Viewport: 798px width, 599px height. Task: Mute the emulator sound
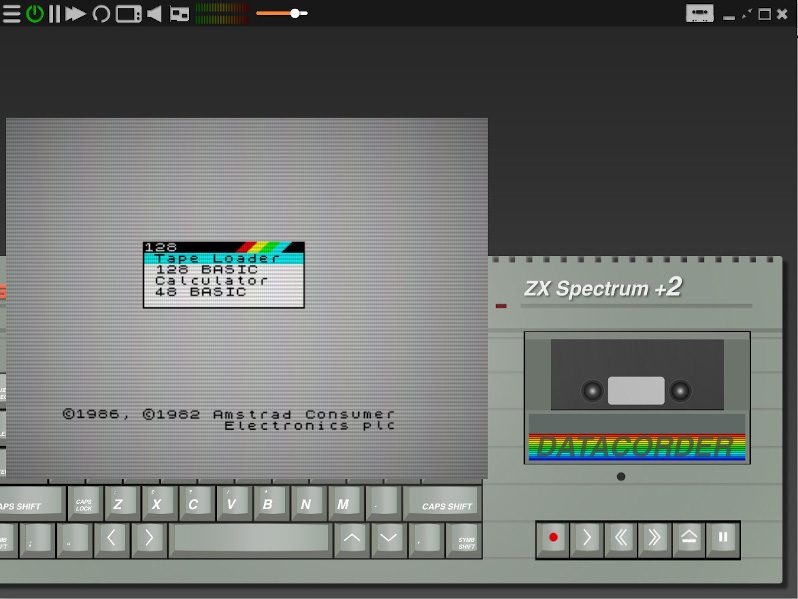tap(154, 14)
